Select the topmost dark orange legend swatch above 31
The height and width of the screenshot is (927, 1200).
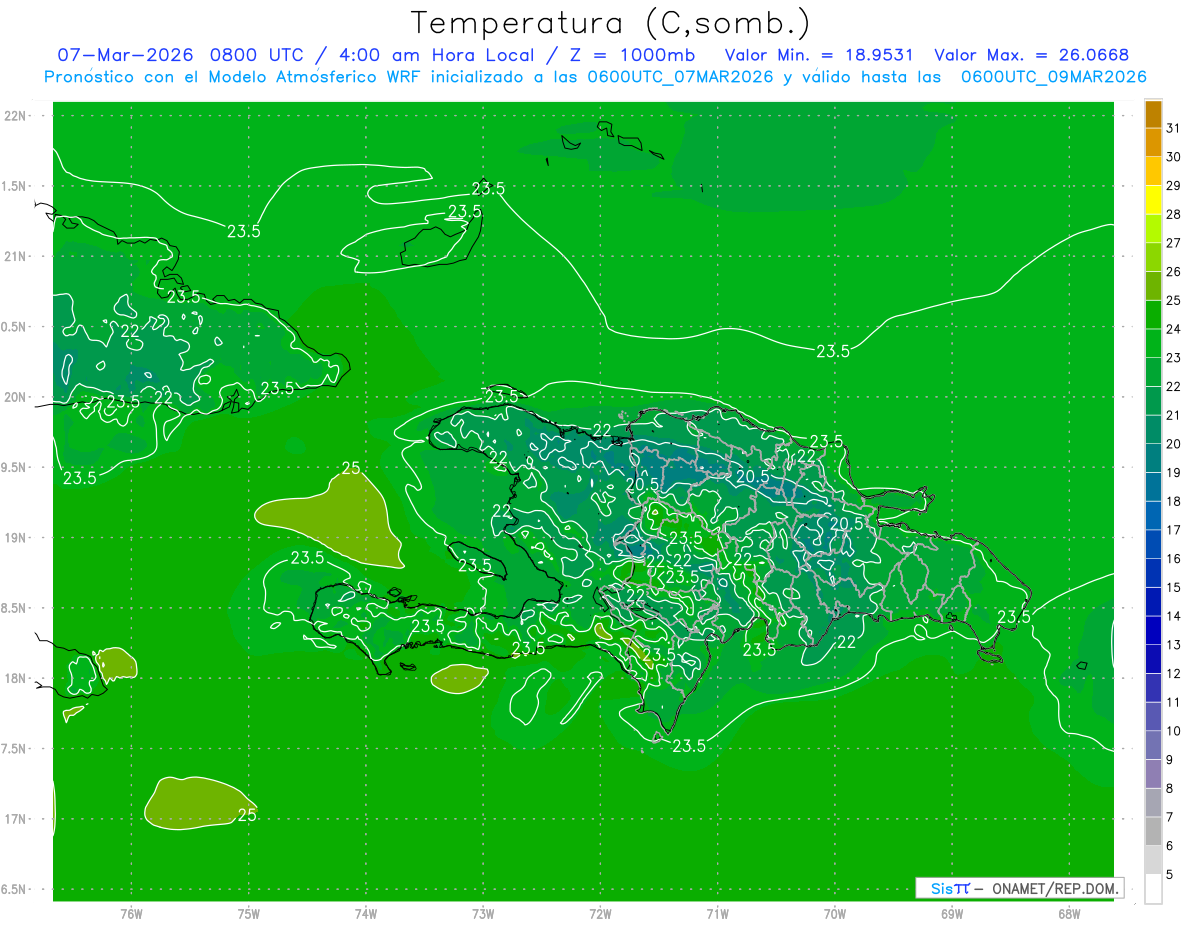click(x=1153, y=114)
